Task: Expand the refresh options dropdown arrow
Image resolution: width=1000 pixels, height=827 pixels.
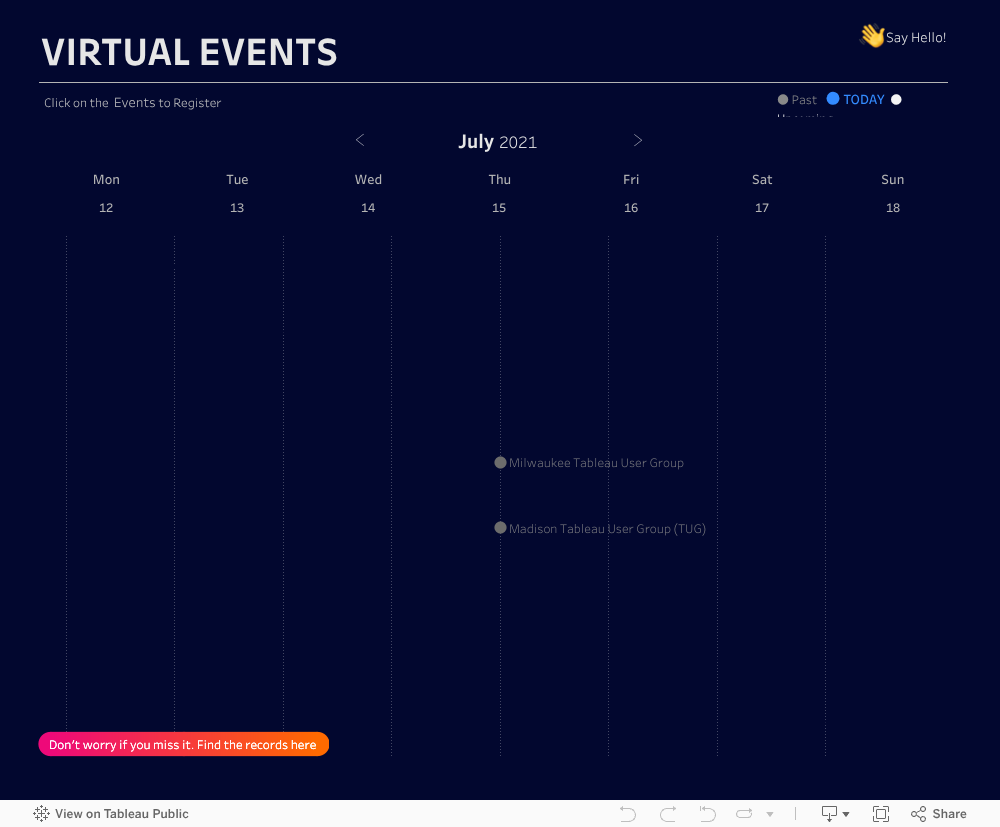Action: (770, 814)
